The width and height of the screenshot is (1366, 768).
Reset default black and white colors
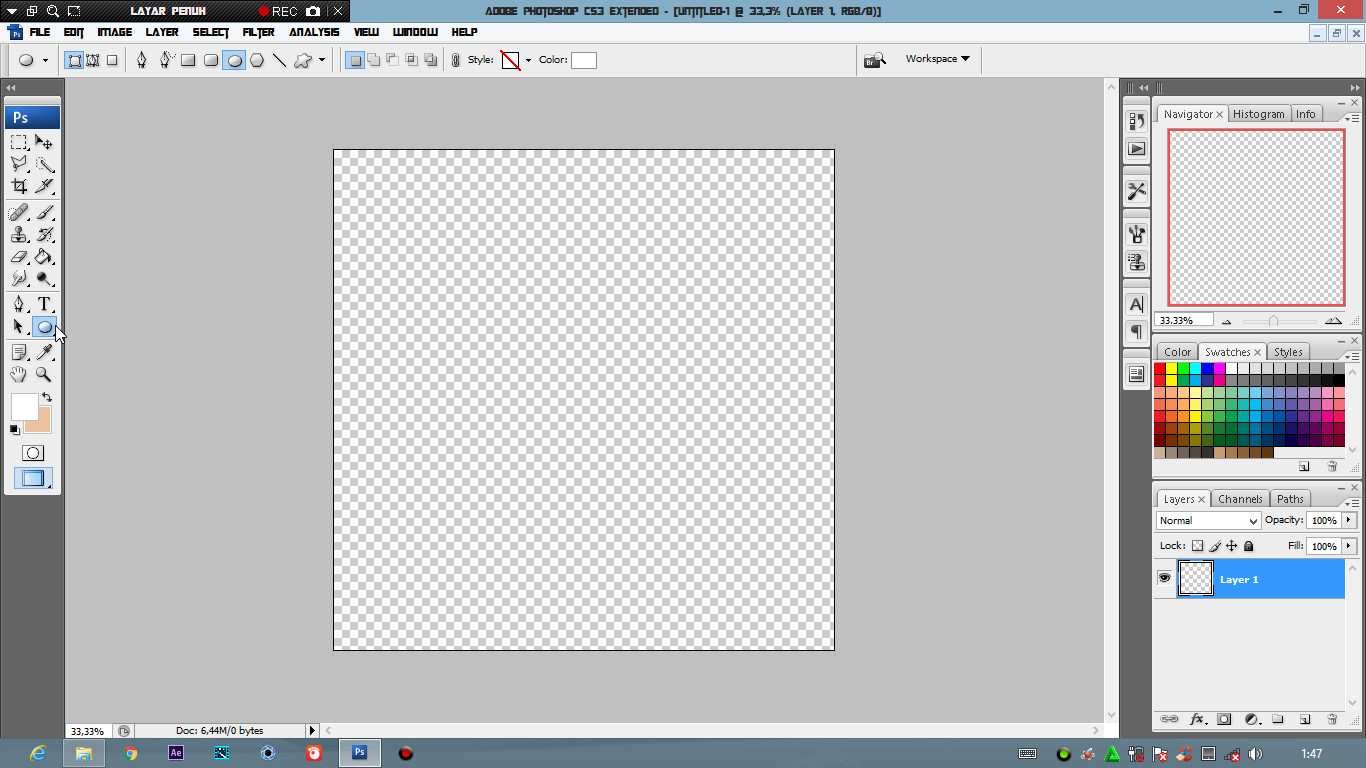pos(15,430)
